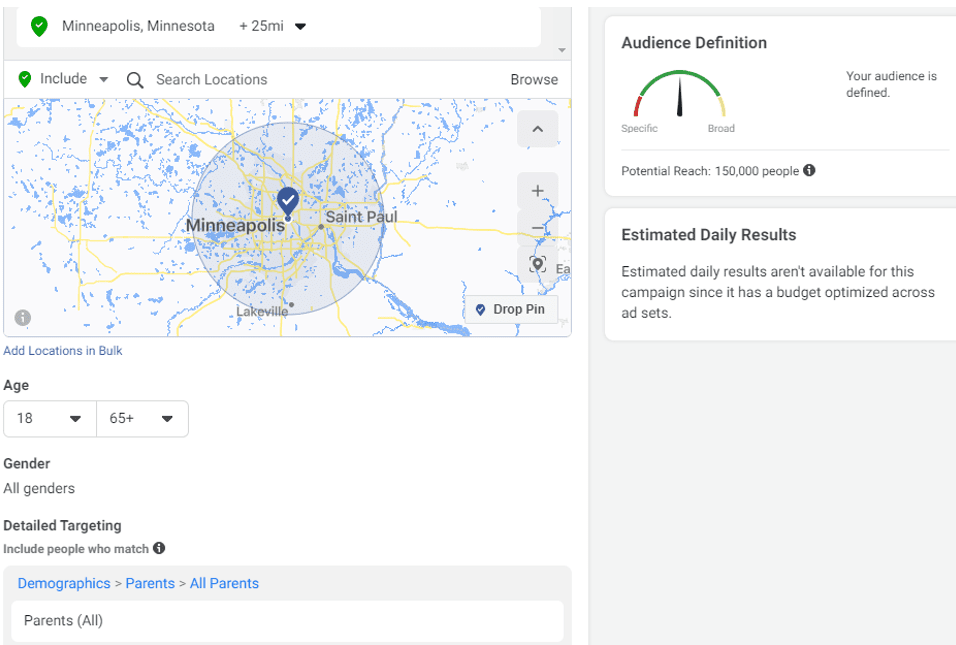Screen dimensions: 956x645
Task: Click the map info icon in the bottom-left corner
Action: [22, 317]
